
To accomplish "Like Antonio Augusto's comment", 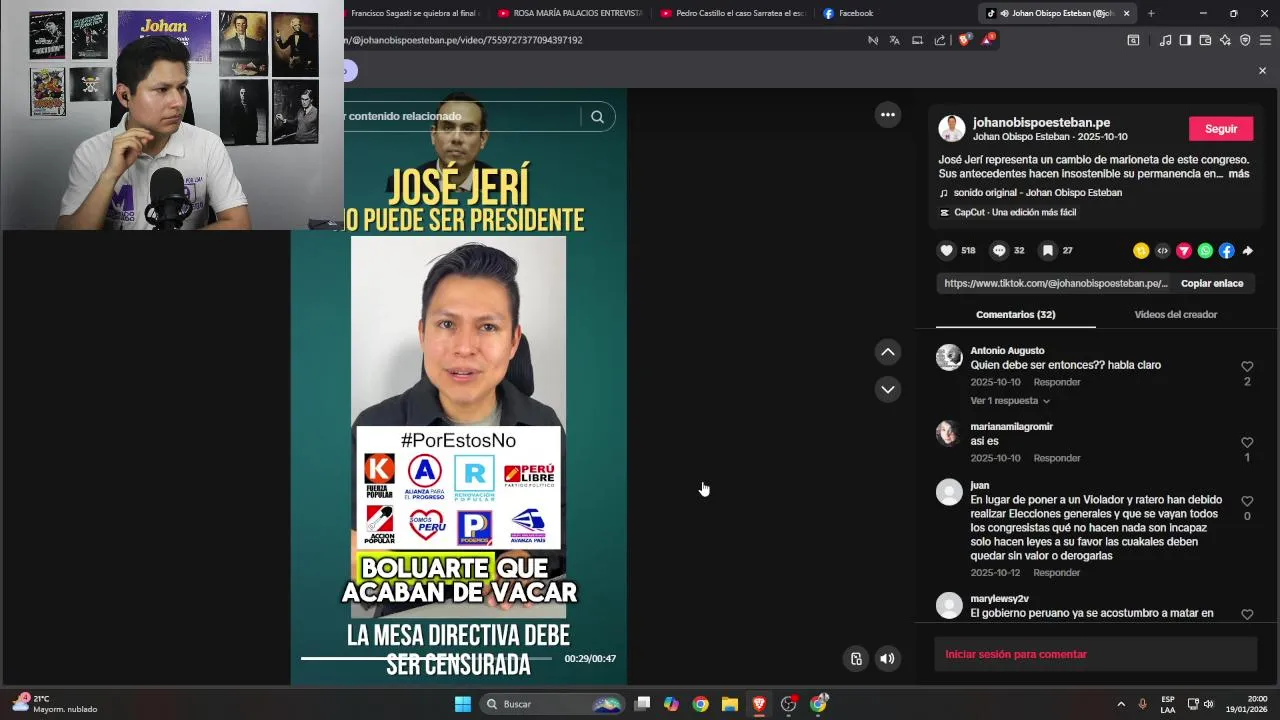I will click(1247, 367).
